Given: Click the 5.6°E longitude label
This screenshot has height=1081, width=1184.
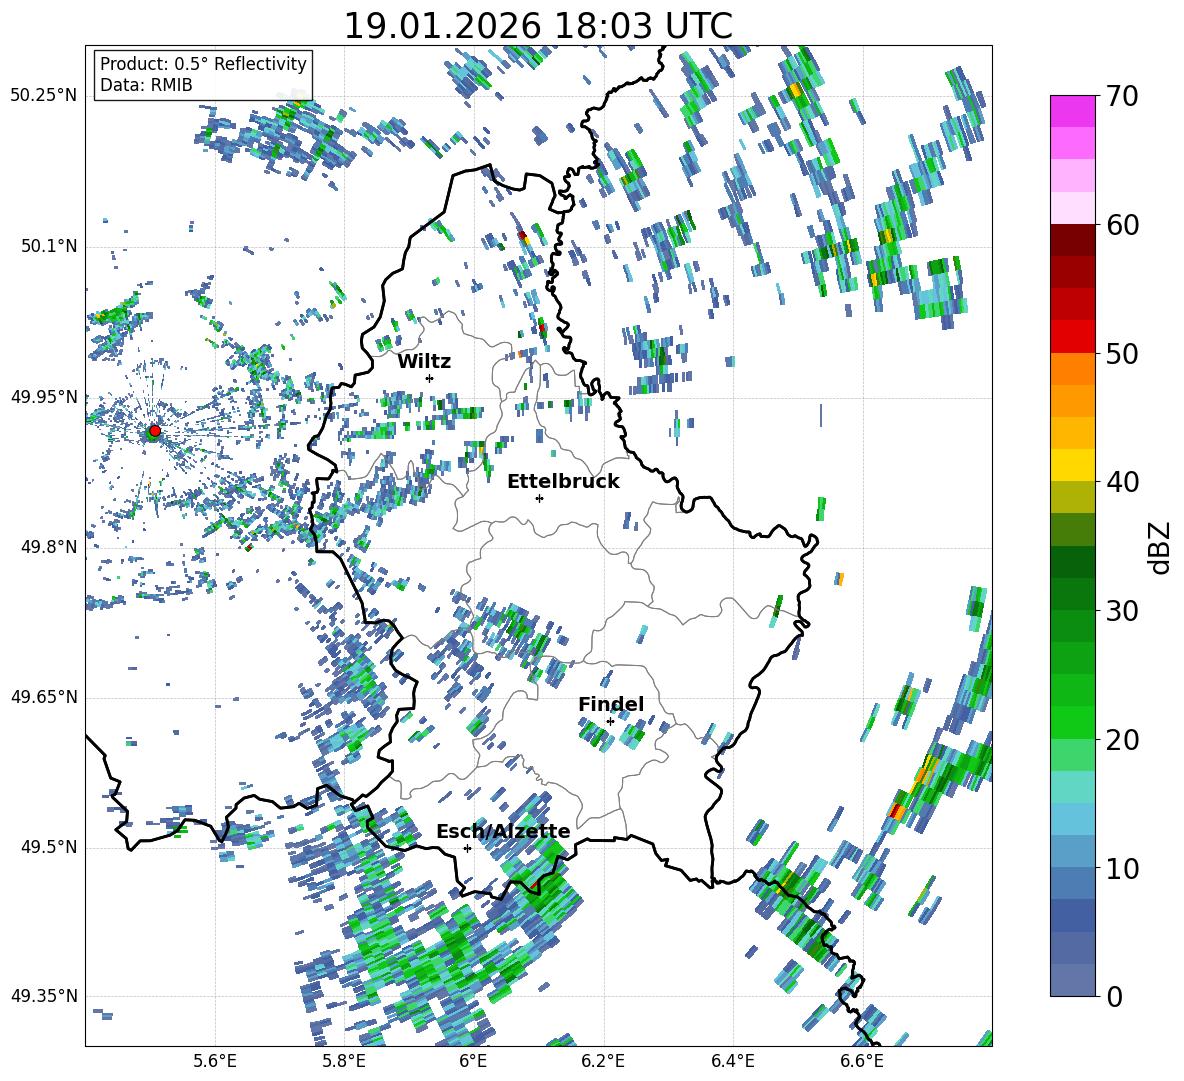Looking at the screenshot, I should [215, 1061].
